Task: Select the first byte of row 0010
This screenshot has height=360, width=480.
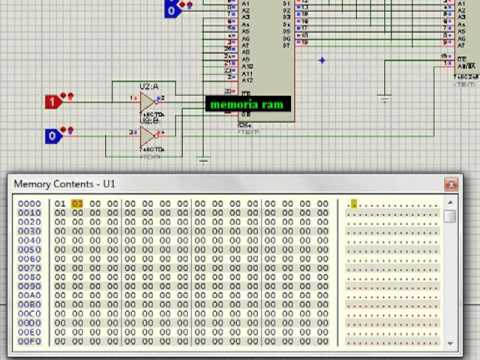Action: pos(60,213)
